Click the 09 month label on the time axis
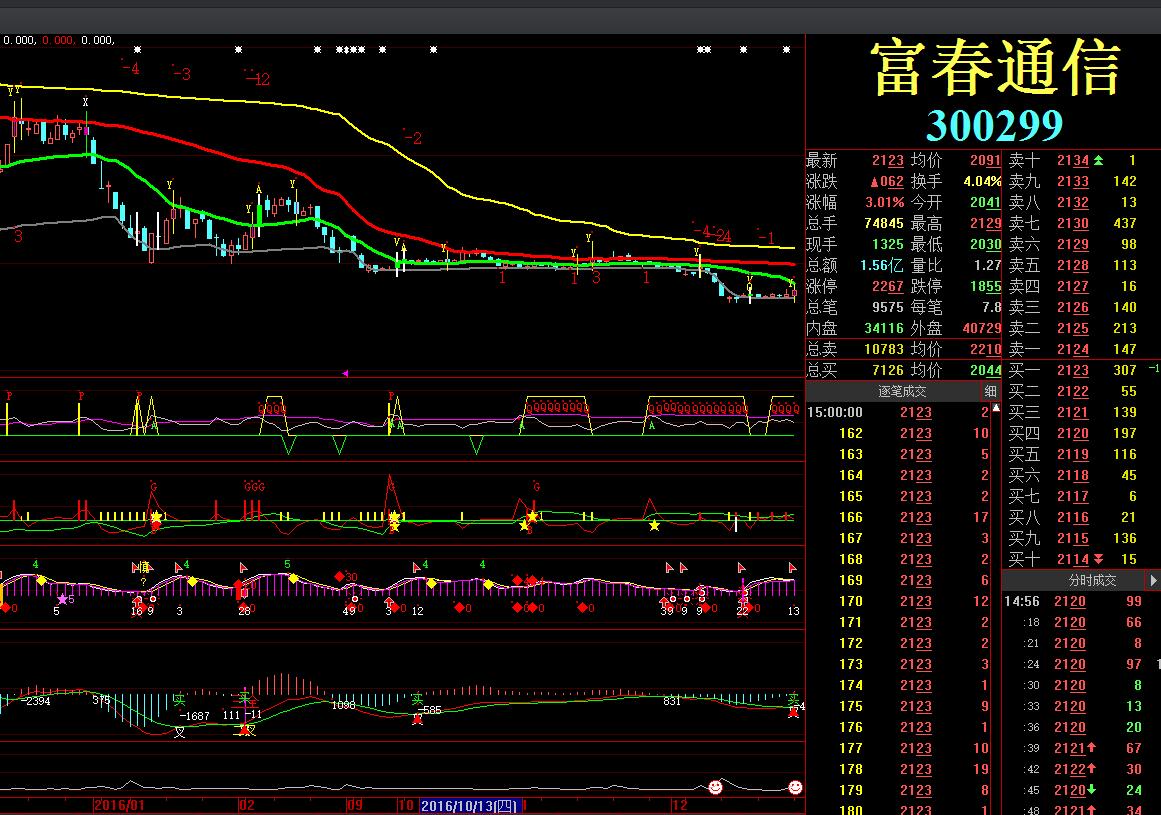 [x=355, y=805]
